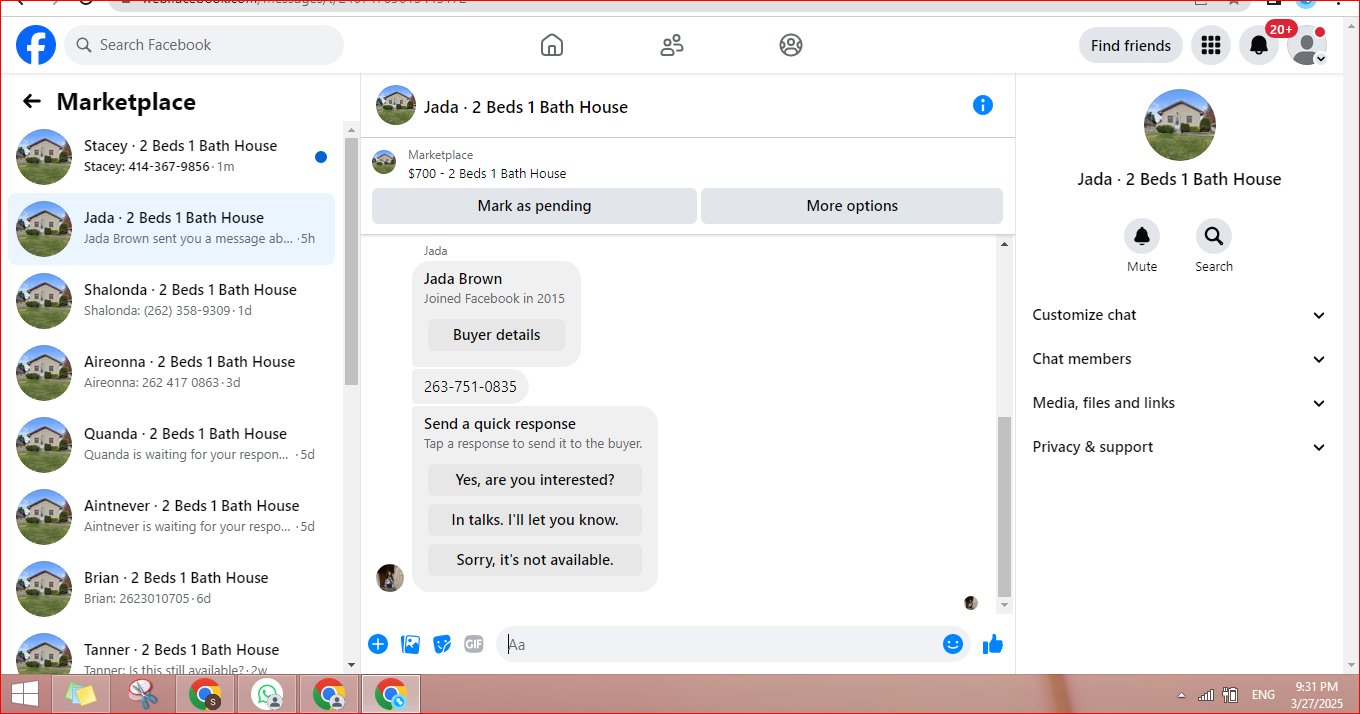
Task: Click the Mute bell icon
Action: point(1142,236)
